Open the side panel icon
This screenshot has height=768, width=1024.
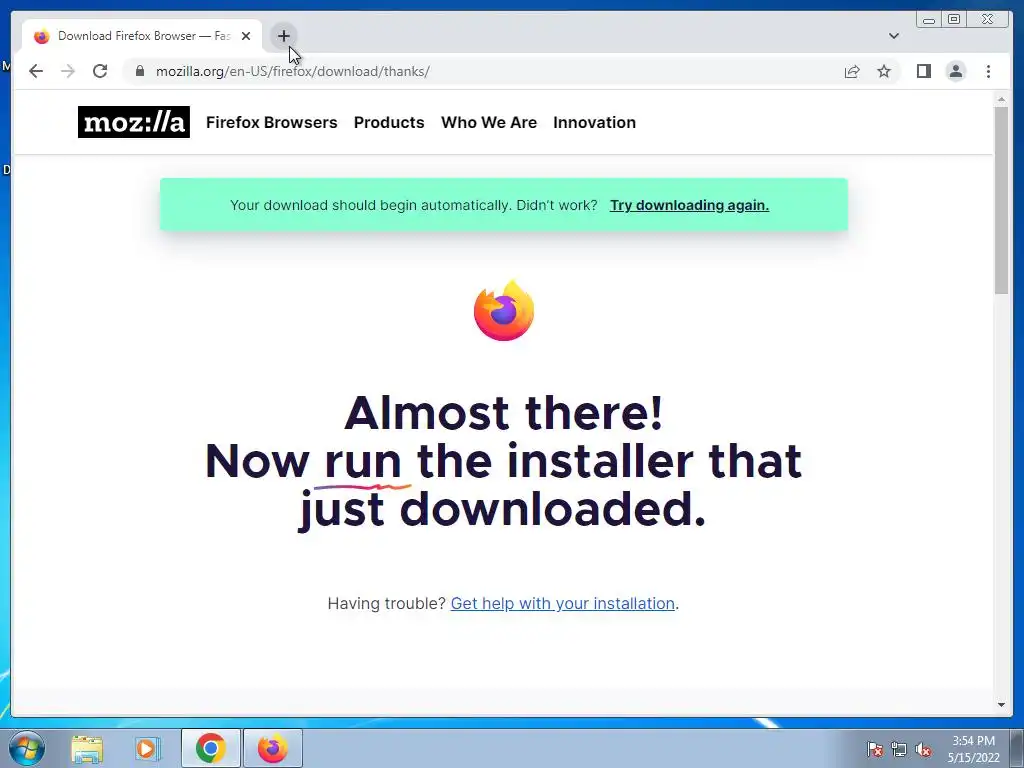(923, 71)
